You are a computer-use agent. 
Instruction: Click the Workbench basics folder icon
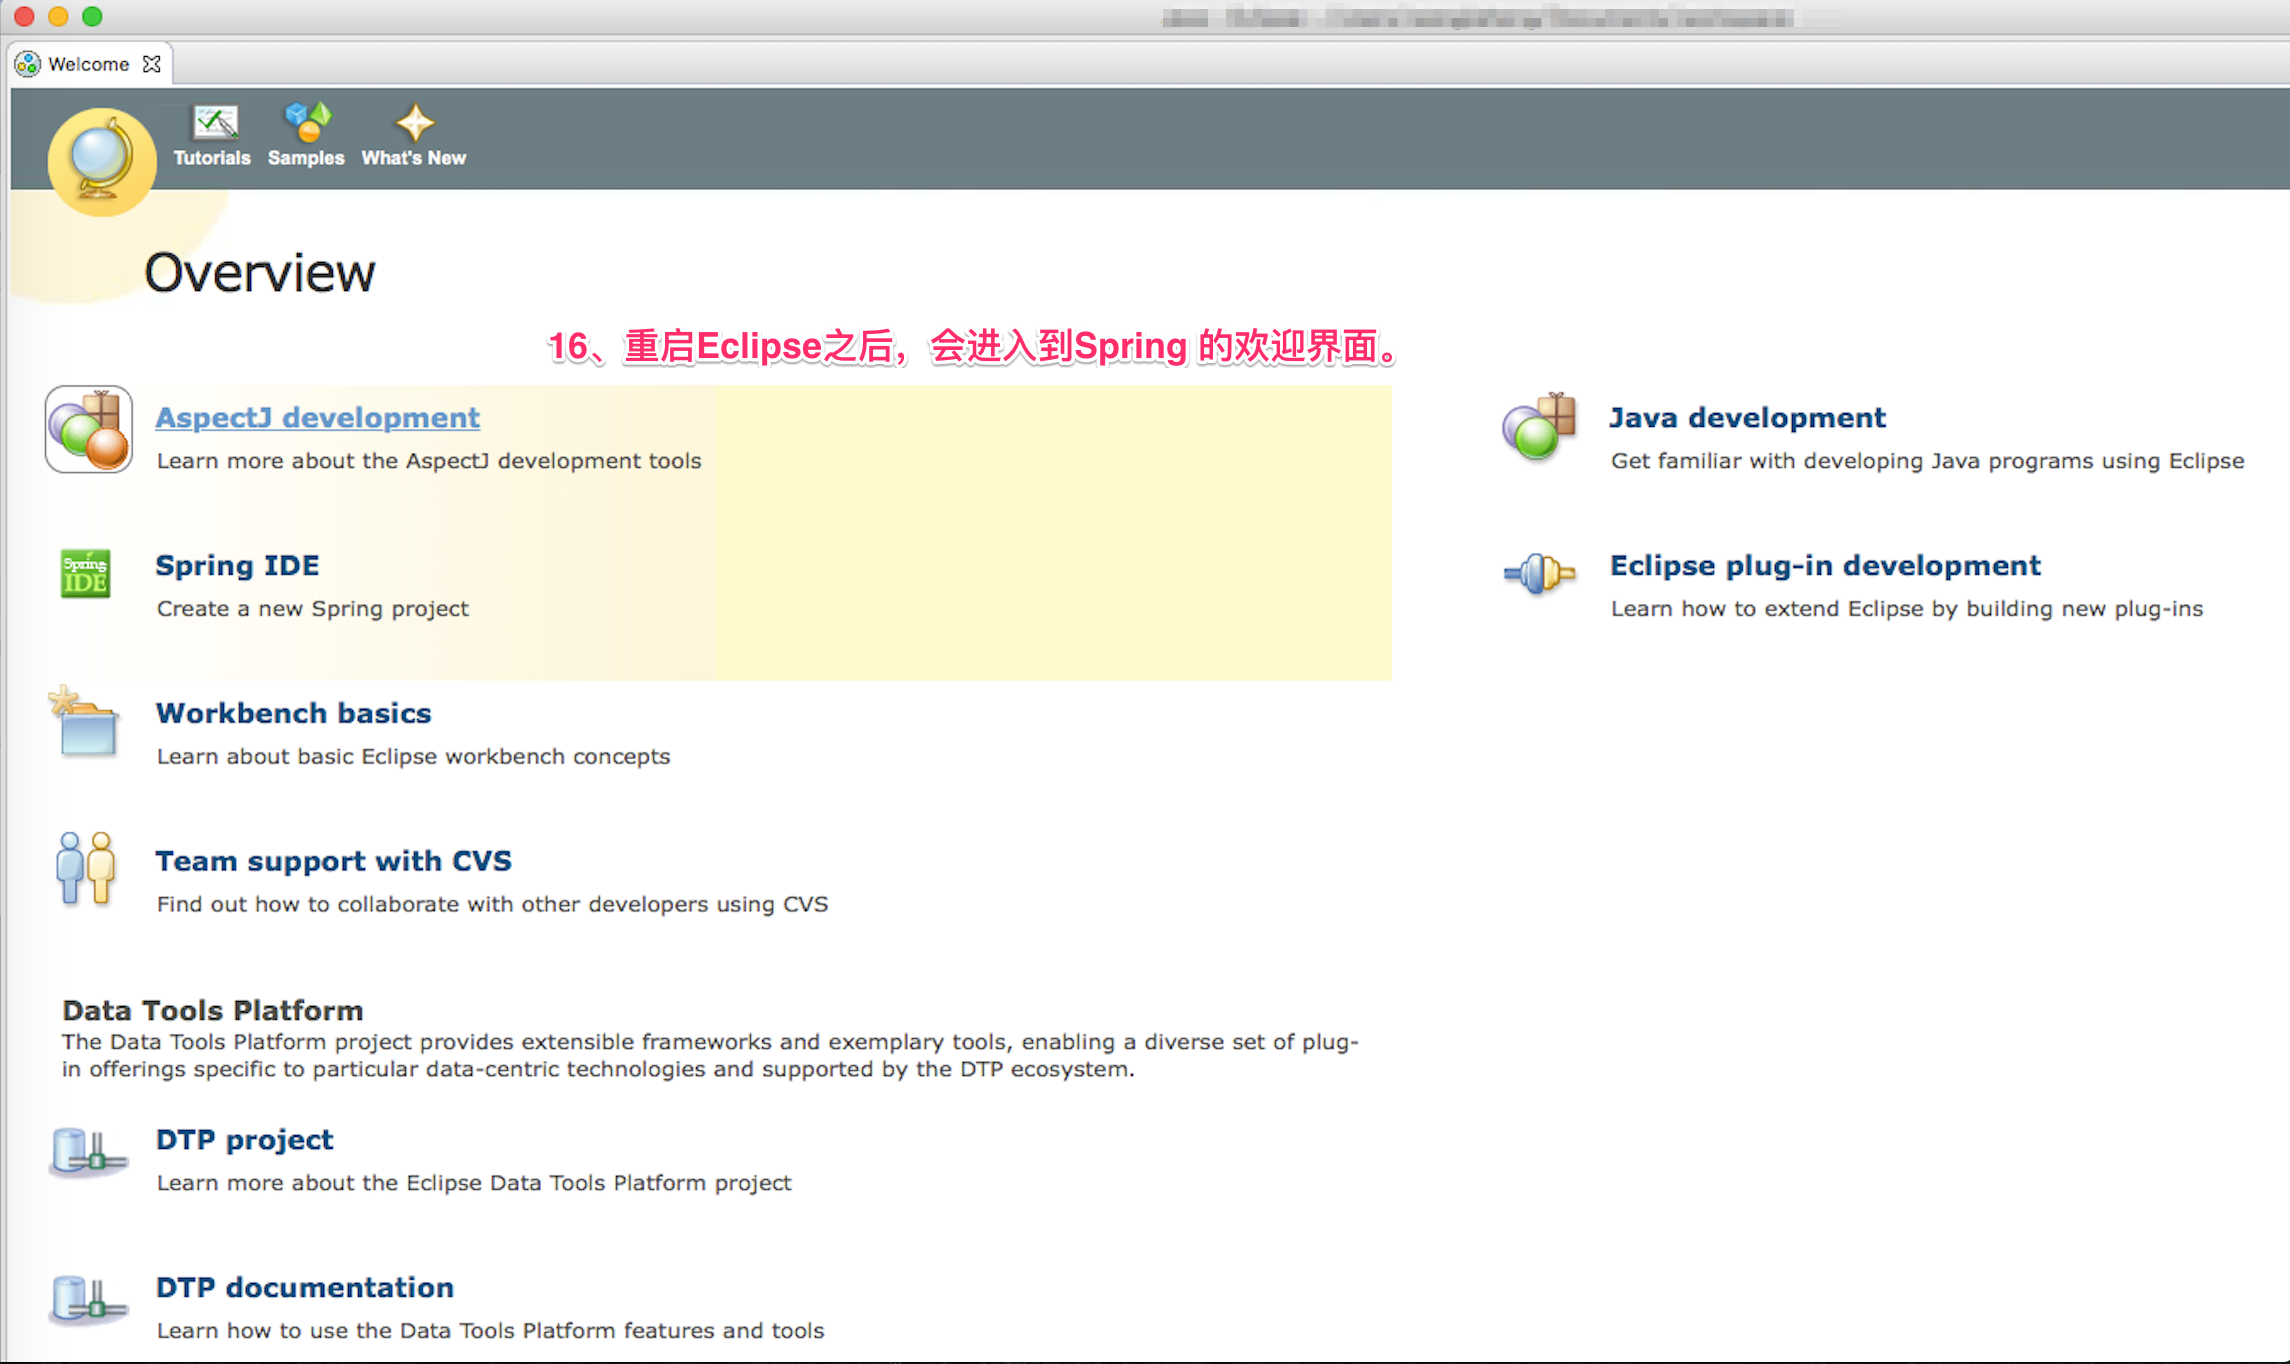tap(85, 721)
